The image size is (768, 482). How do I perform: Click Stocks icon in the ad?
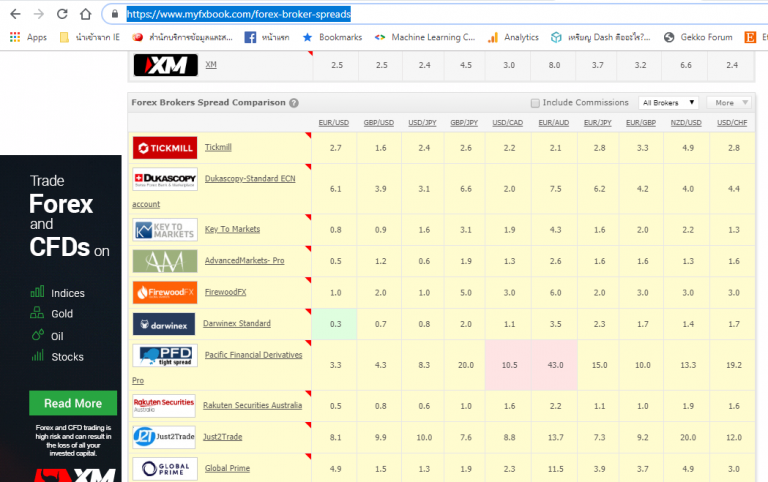pos(37,356)
